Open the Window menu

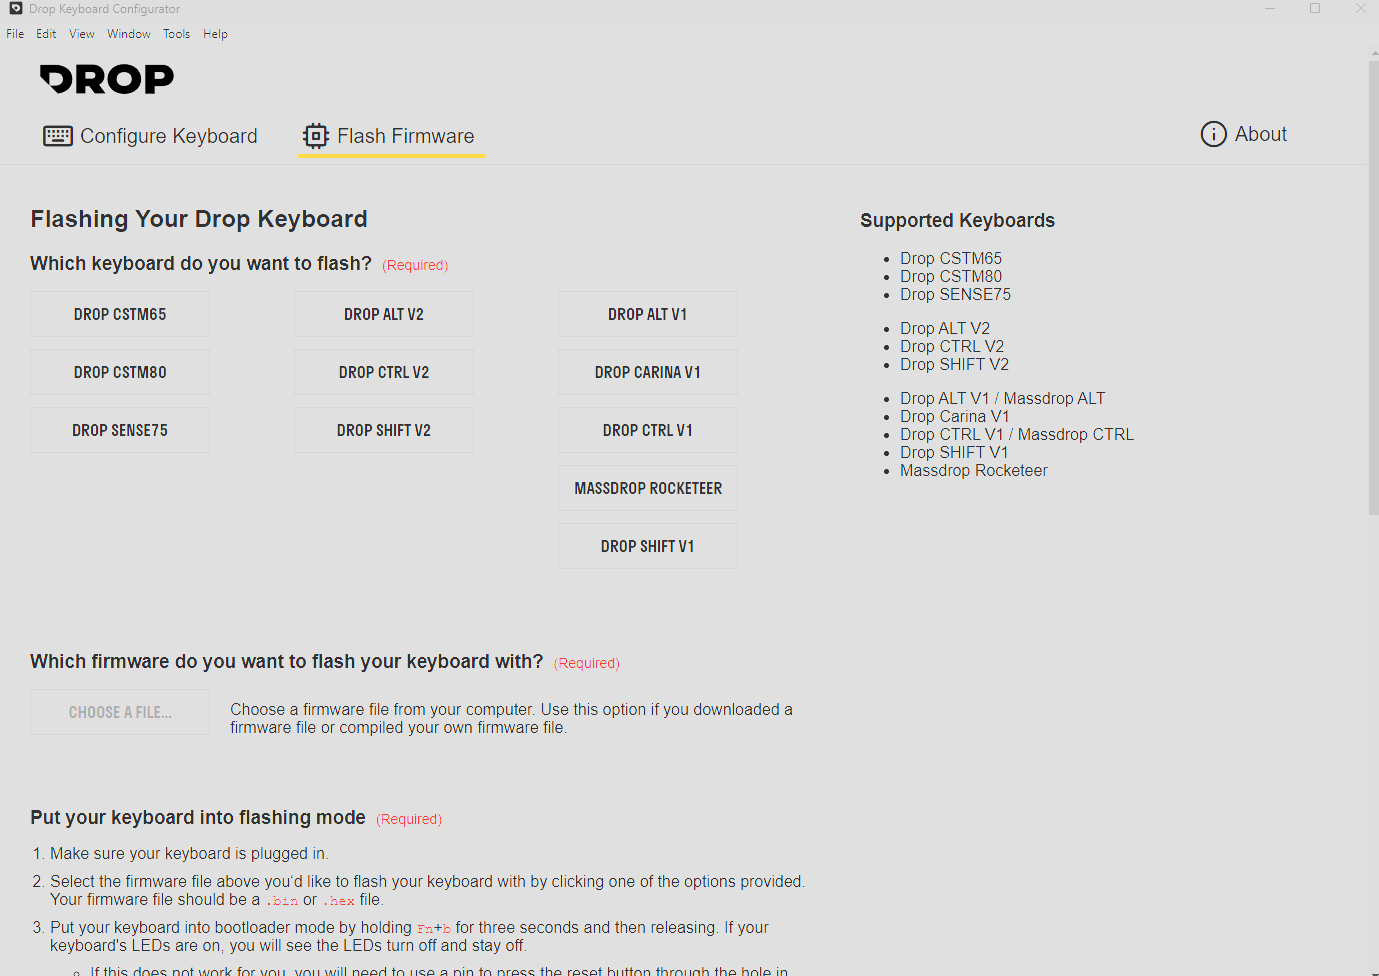pos(129,34)
